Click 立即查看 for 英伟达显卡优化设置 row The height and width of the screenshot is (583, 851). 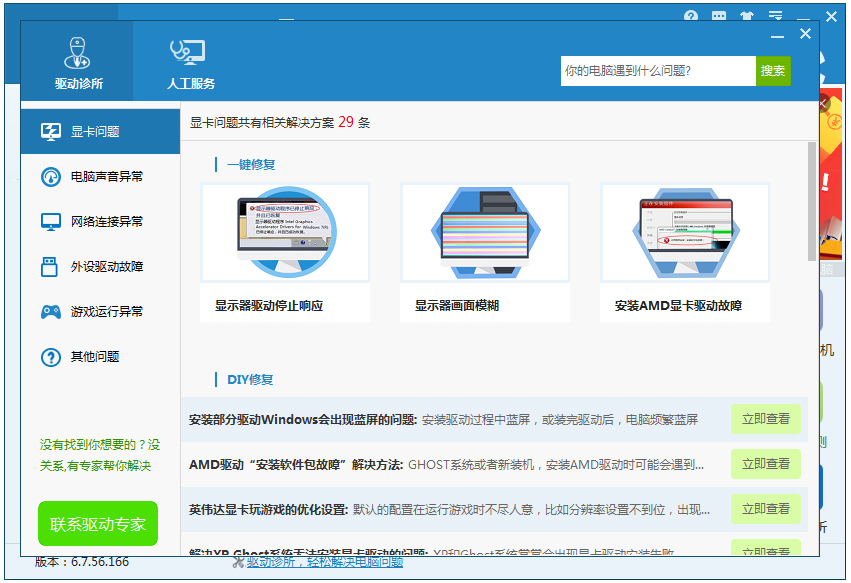(x=765, y=509)
